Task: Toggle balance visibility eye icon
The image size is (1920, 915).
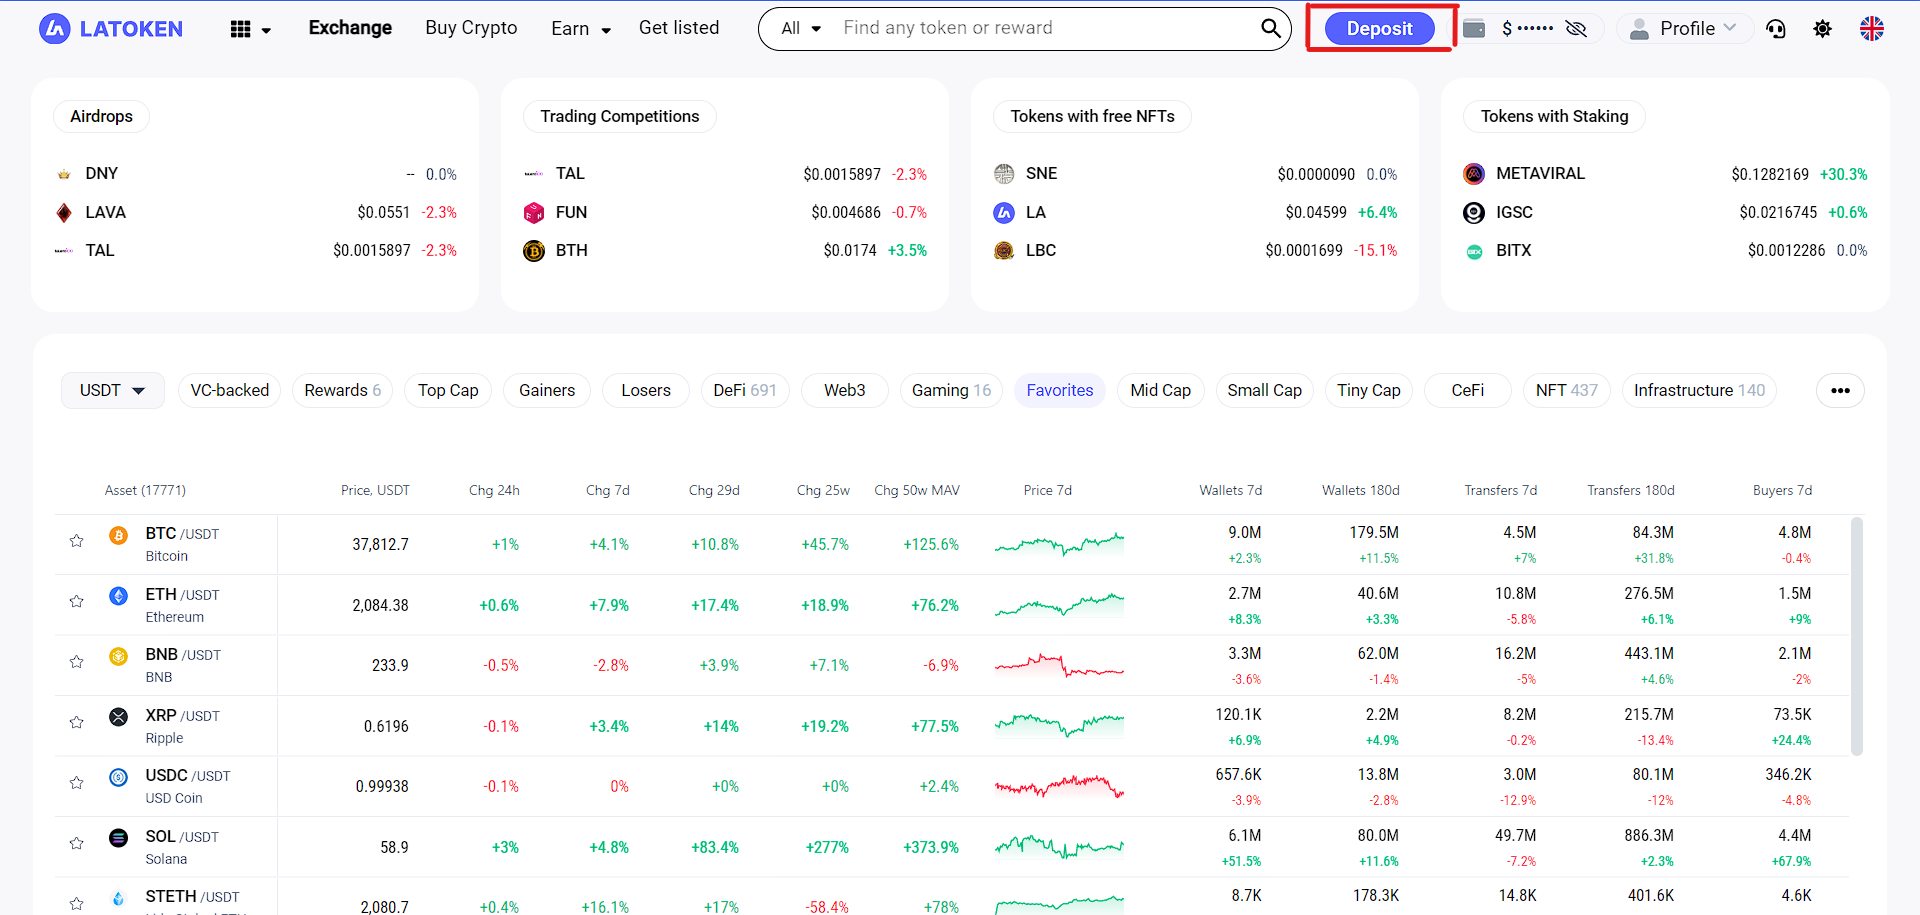Action: [1576, 29]
